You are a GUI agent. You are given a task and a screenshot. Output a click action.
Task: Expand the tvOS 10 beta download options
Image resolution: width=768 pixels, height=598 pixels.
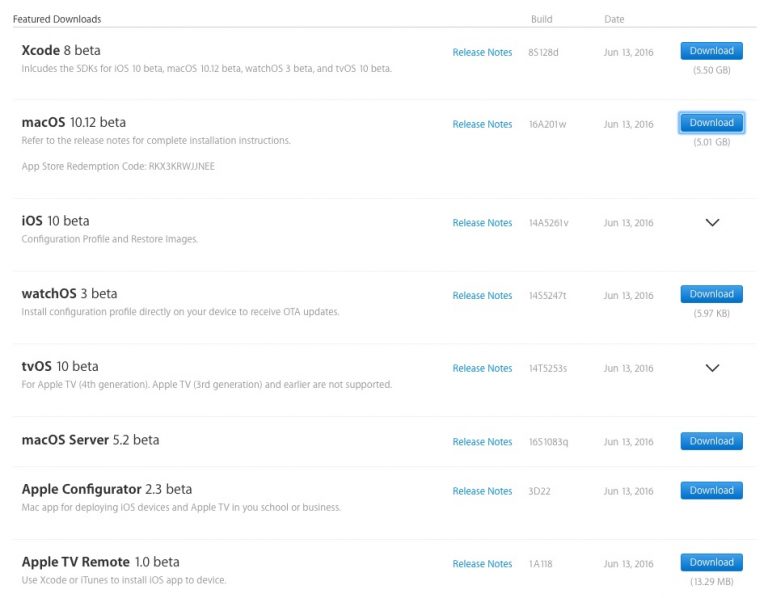click(x=712, y=368)
